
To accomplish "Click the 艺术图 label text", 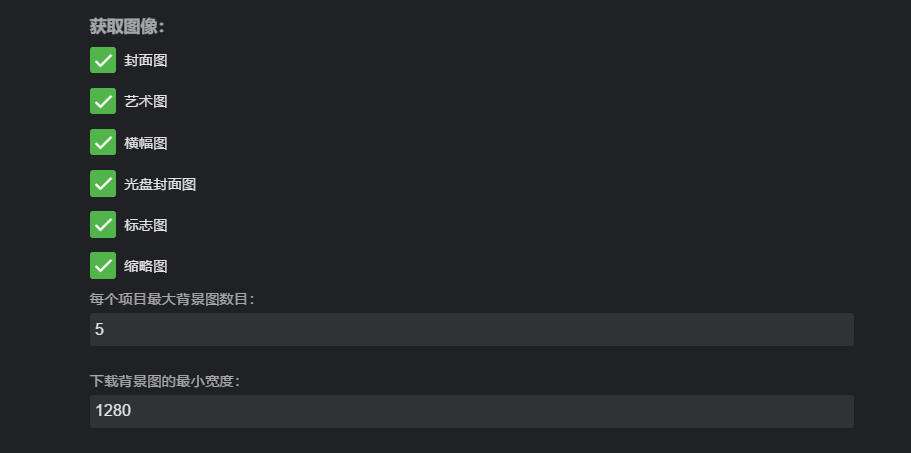I will pyautogui.click(x=145, y=102).
